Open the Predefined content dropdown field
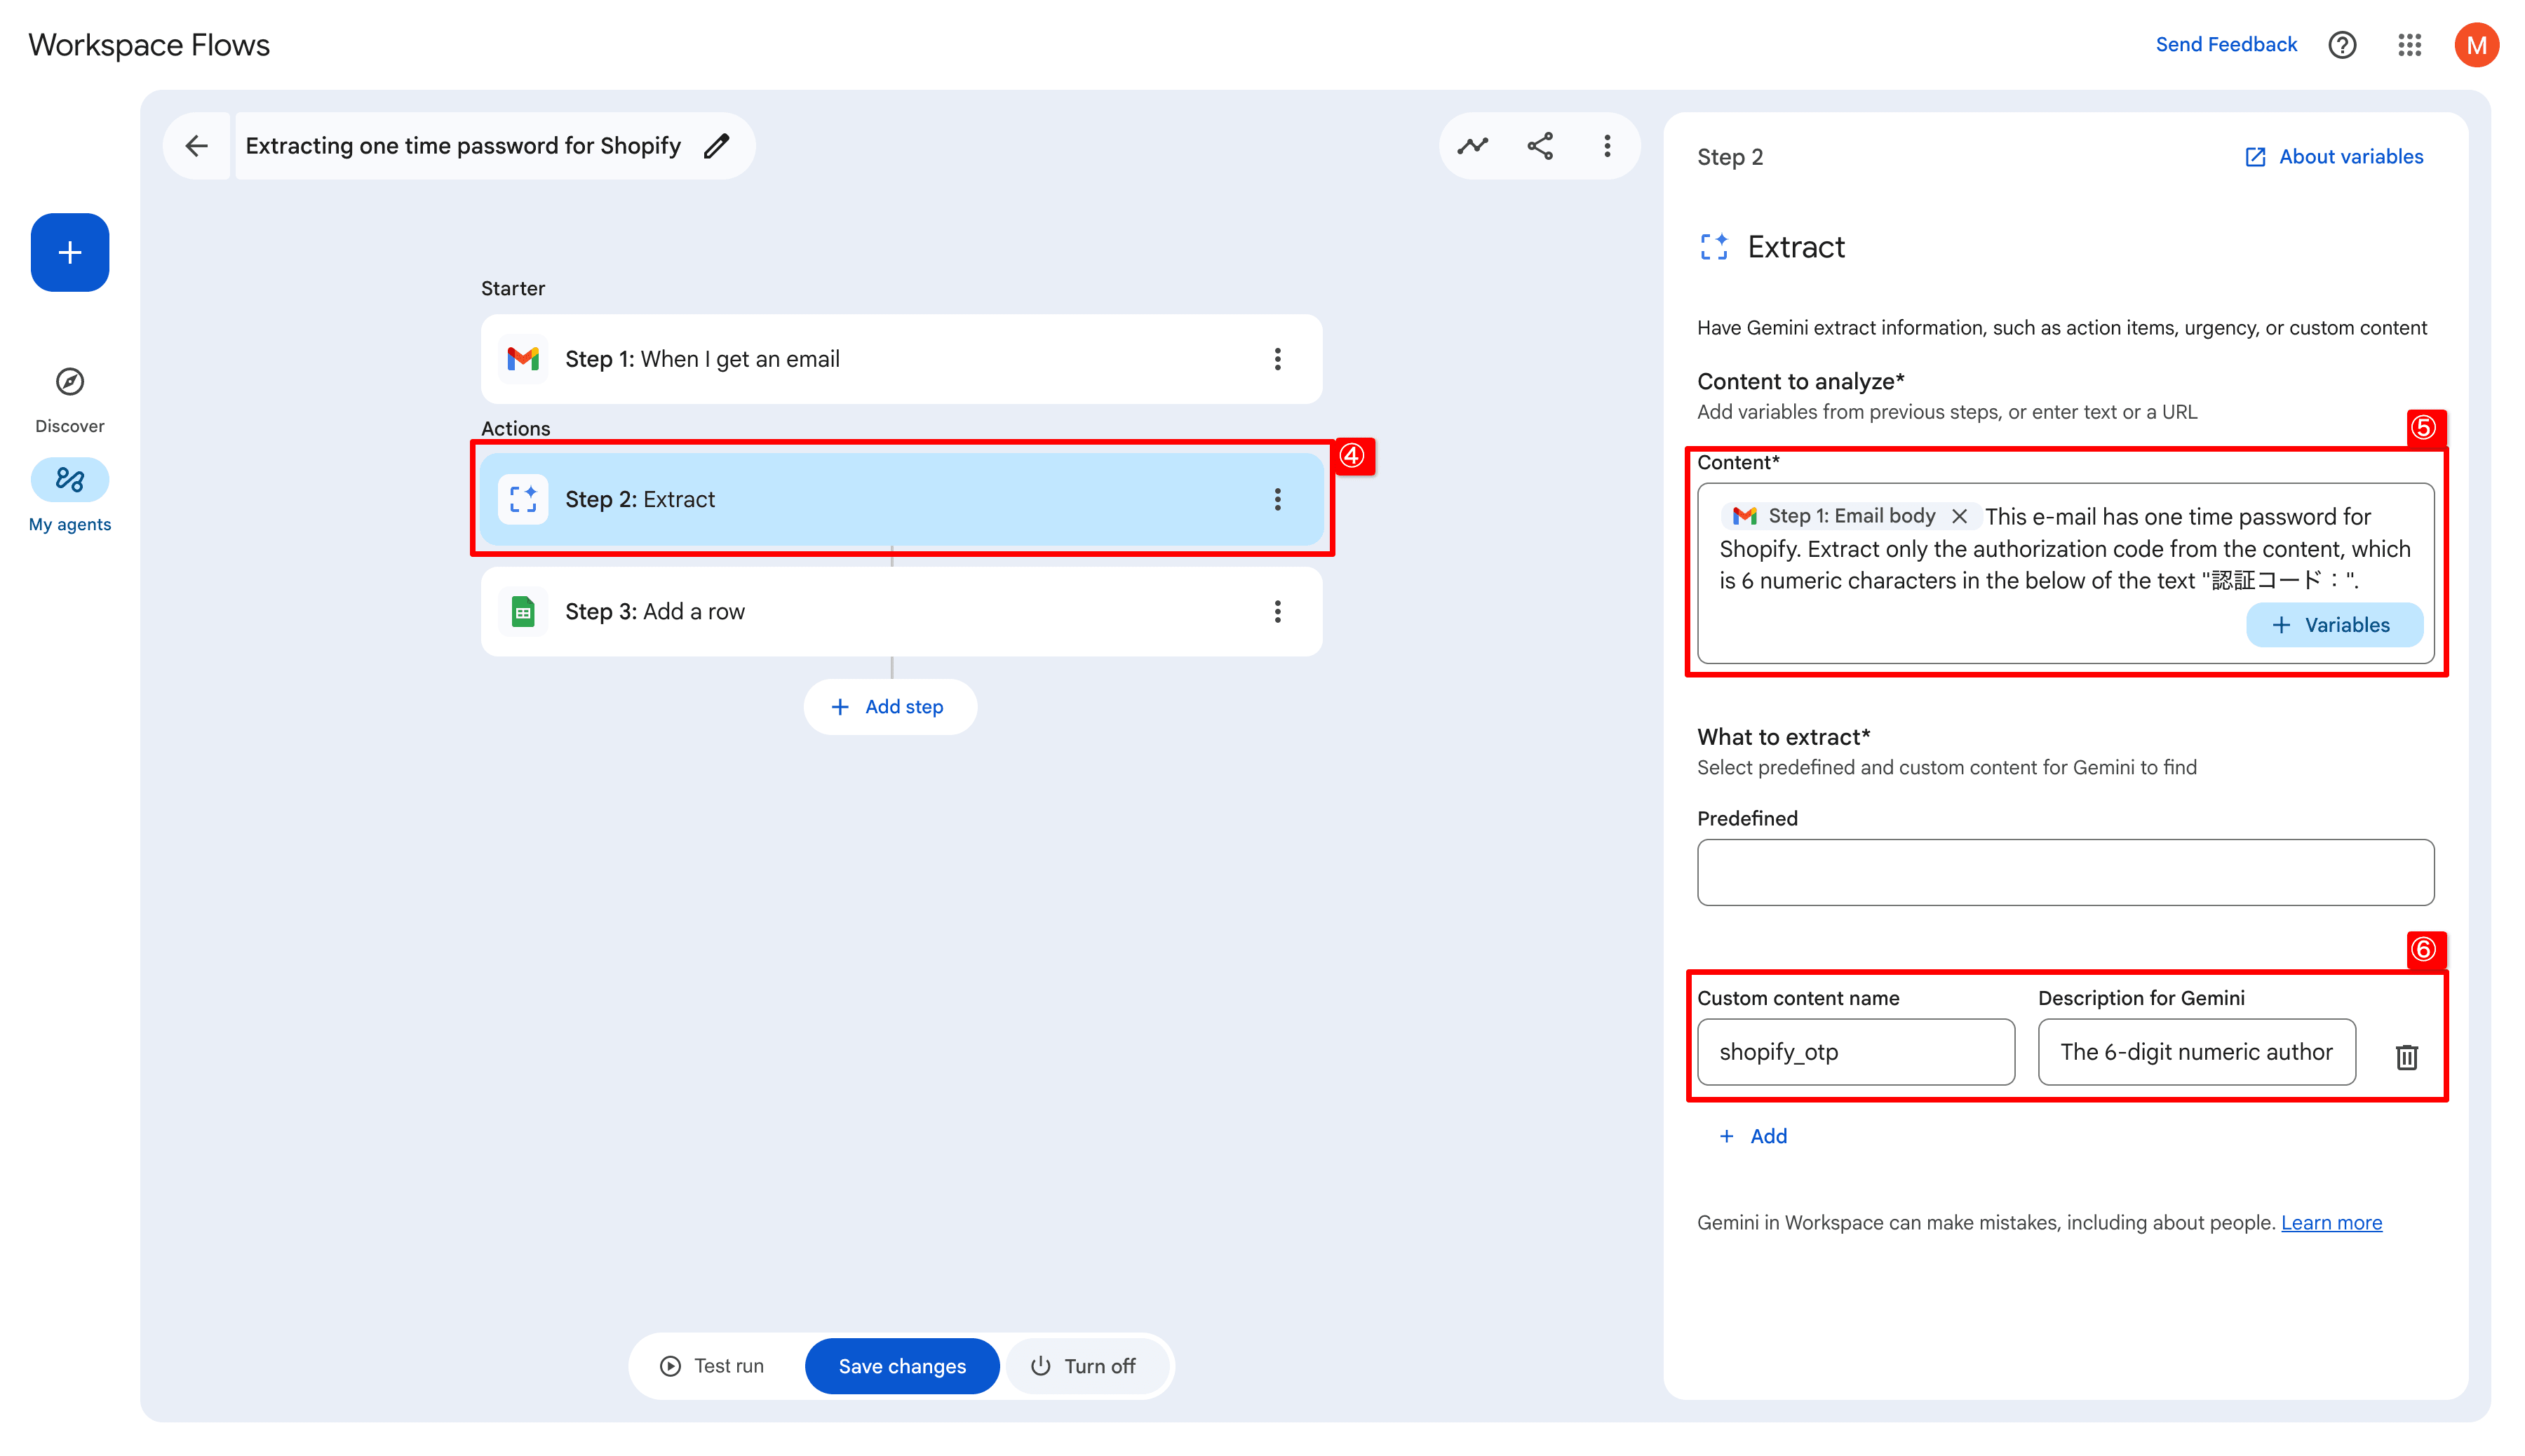Viewport: 2525px width, 1456px height. [2065, 872]
